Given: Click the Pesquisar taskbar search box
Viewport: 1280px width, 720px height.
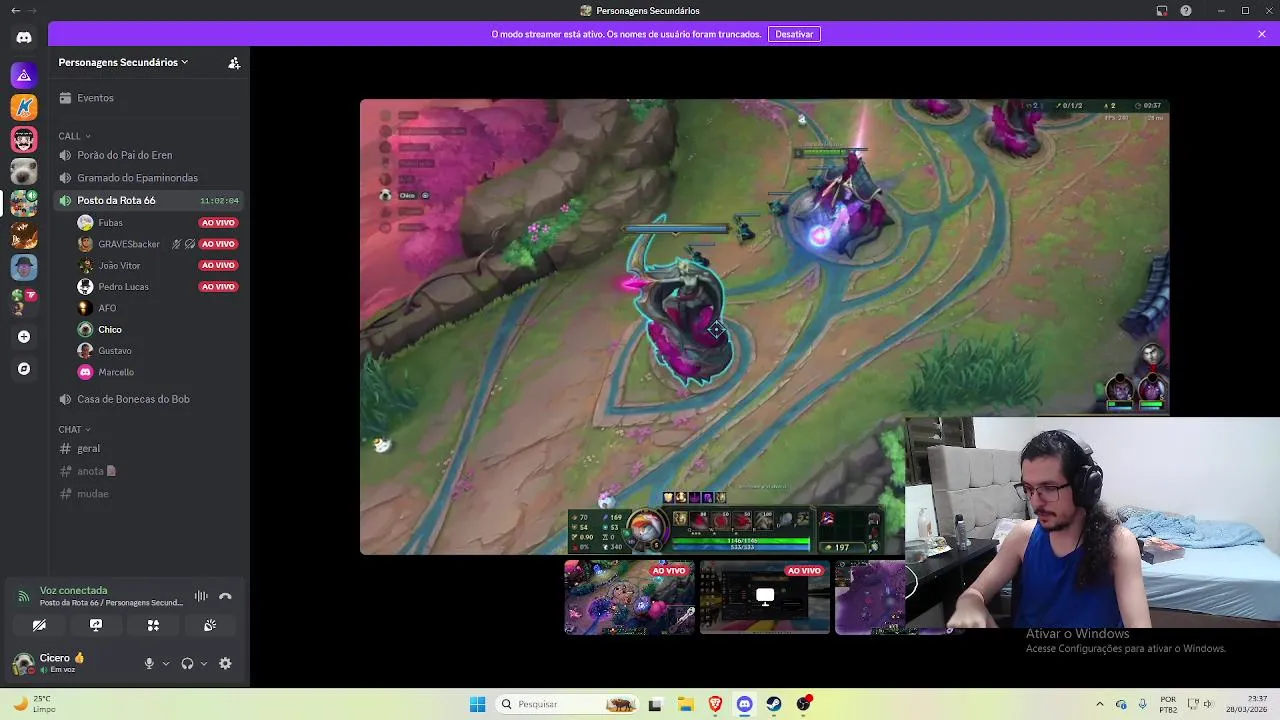Looking at the screenshot, I should [x=567, y=704].
